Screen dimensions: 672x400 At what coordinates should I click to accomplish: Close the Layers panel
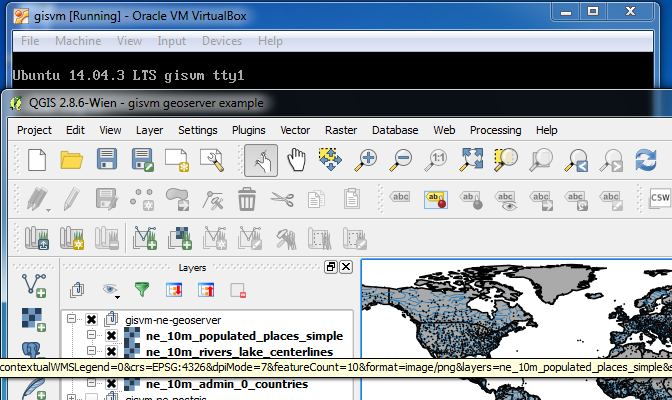[x=346, y=267]
